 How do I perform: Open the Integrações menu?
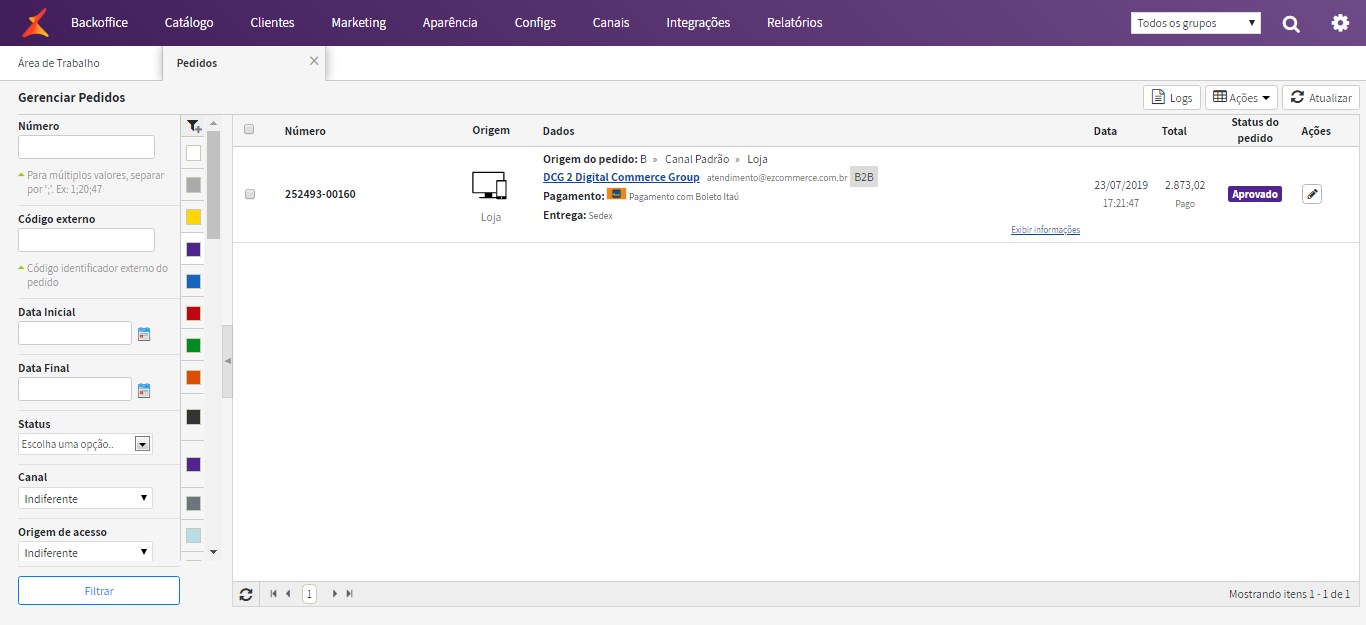698,23
